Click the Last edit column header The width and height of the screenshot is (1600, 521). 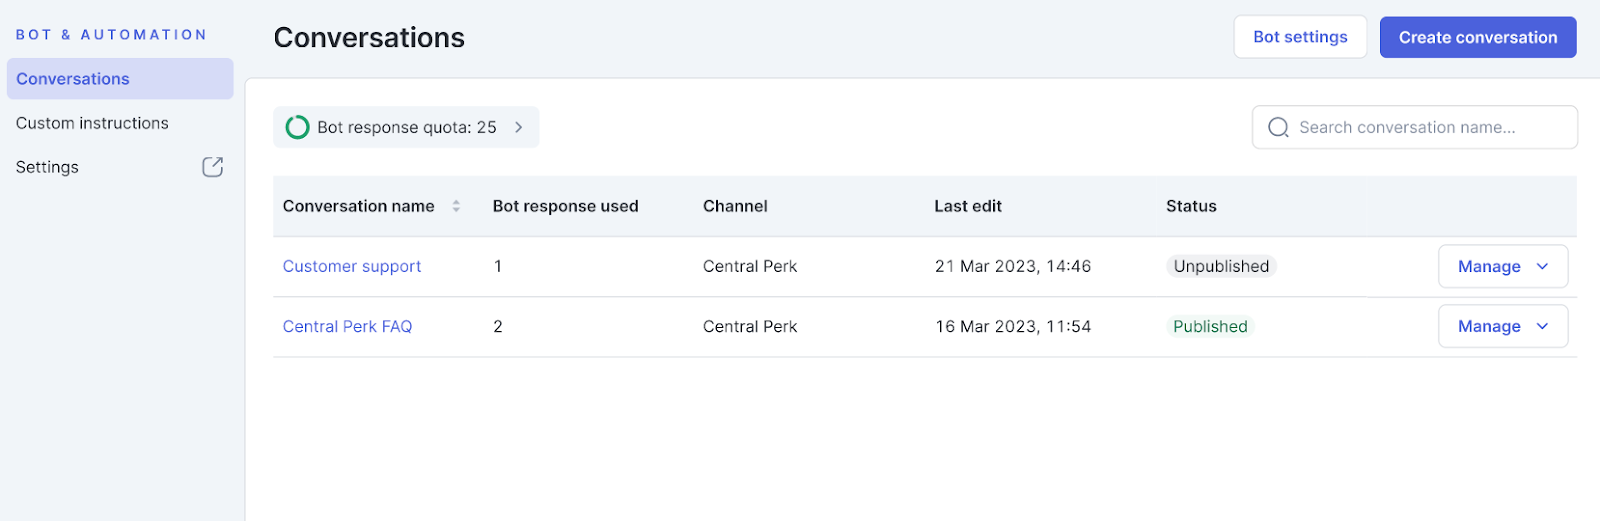click(x=967, y=206)
